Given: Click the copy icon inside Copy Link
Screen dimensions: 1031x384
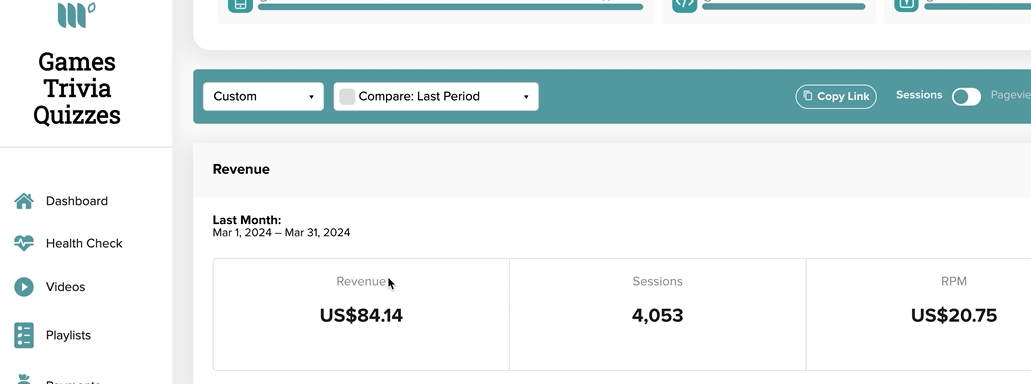Looking at the screenshot, I should point(807,96).
